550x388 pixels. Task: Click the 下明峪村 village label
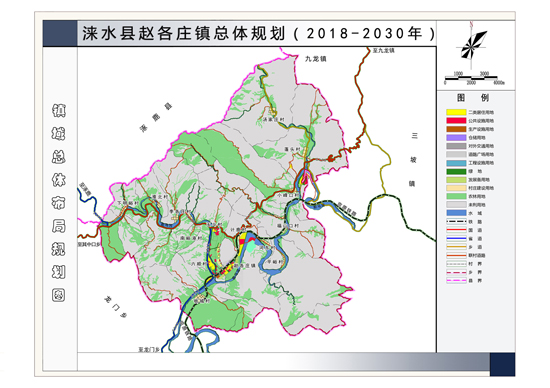[128, 203]
